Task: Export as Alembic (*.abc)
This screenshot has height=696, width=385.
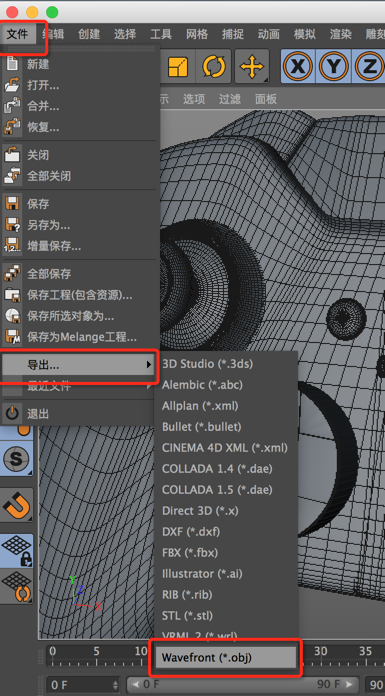Action: (226, 385)
